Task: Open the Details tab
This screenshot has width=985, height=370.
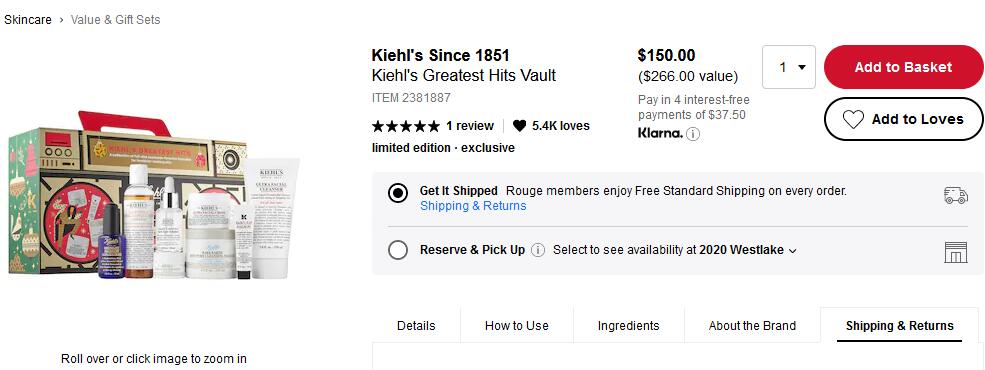Action: (416, 326)
